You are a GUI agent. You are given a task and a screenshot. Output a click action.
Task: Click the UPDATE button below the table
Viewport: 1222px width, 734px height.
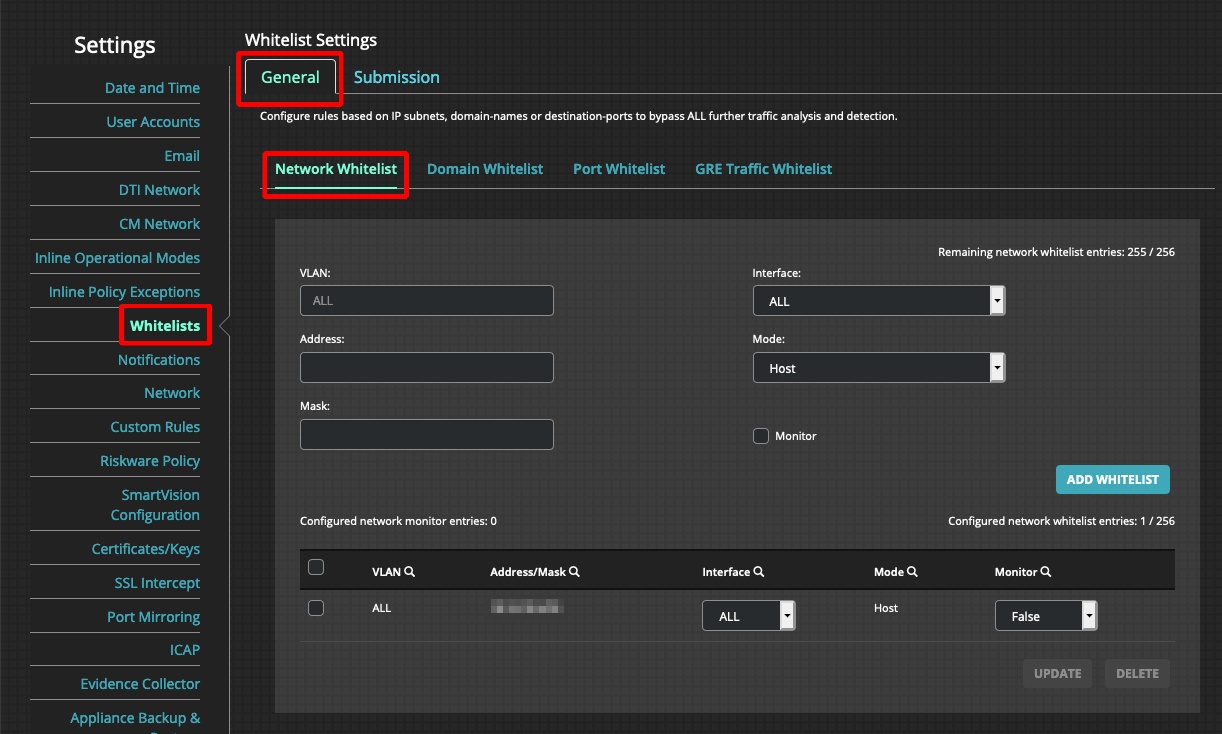coord(1057,673)
